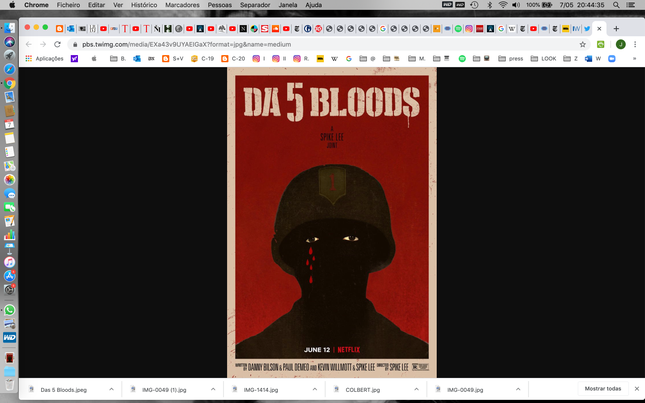Open the B. bookmarks folder
Viewport: 645px width, 403px height.
(x=118, y=59)
